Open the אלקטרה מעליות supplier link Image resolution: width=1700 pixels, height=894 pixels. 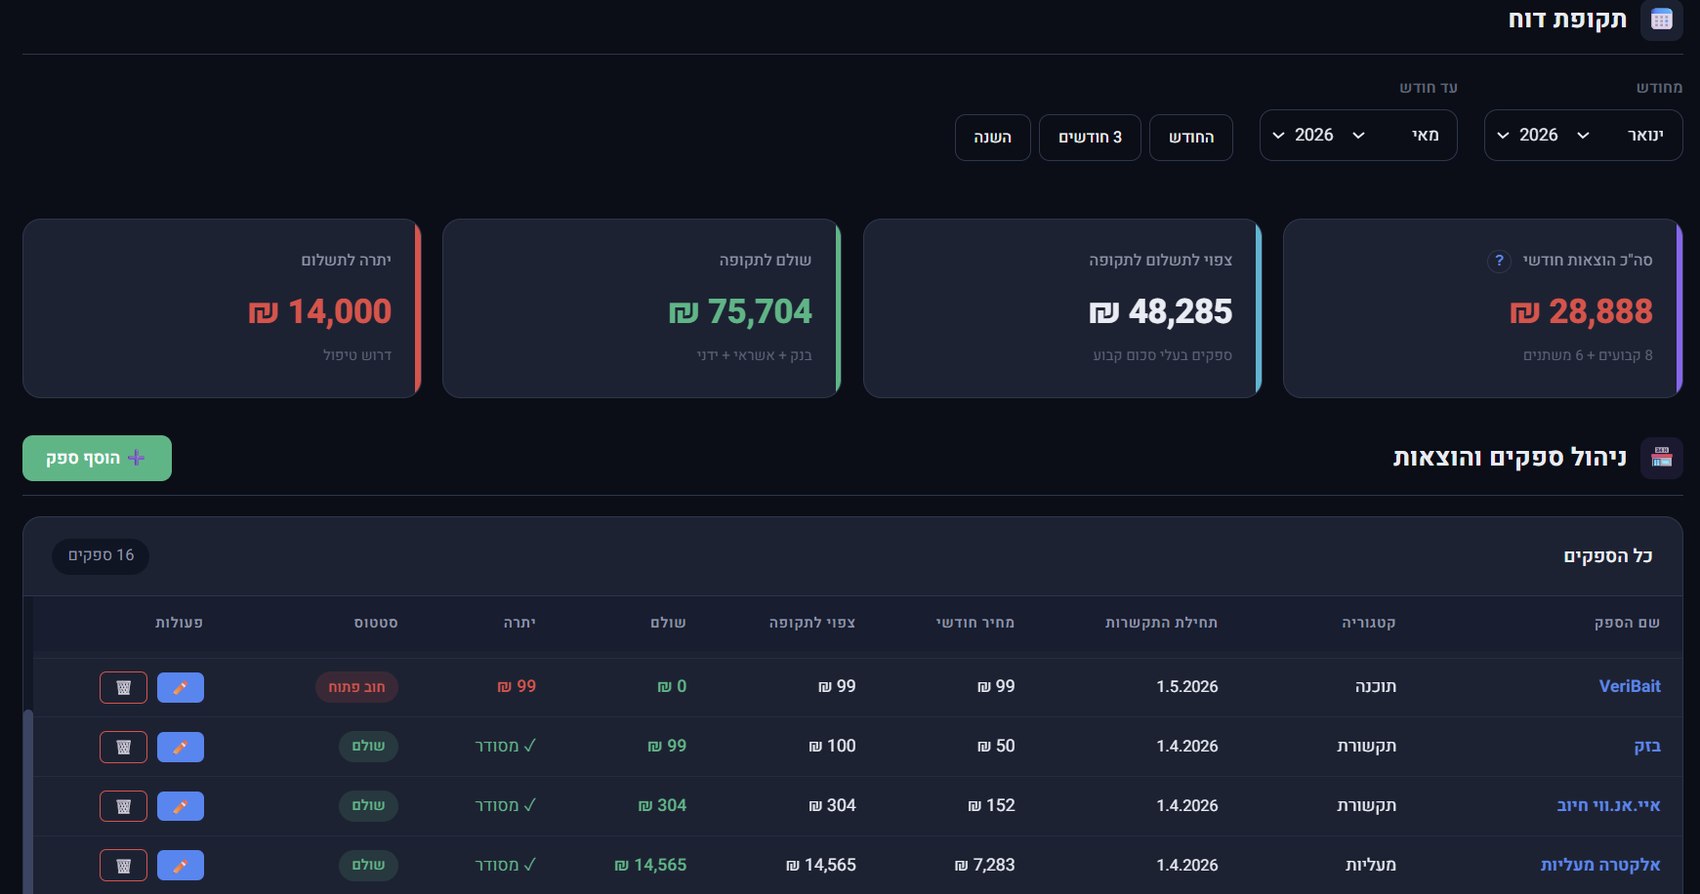click(1600, 865)
